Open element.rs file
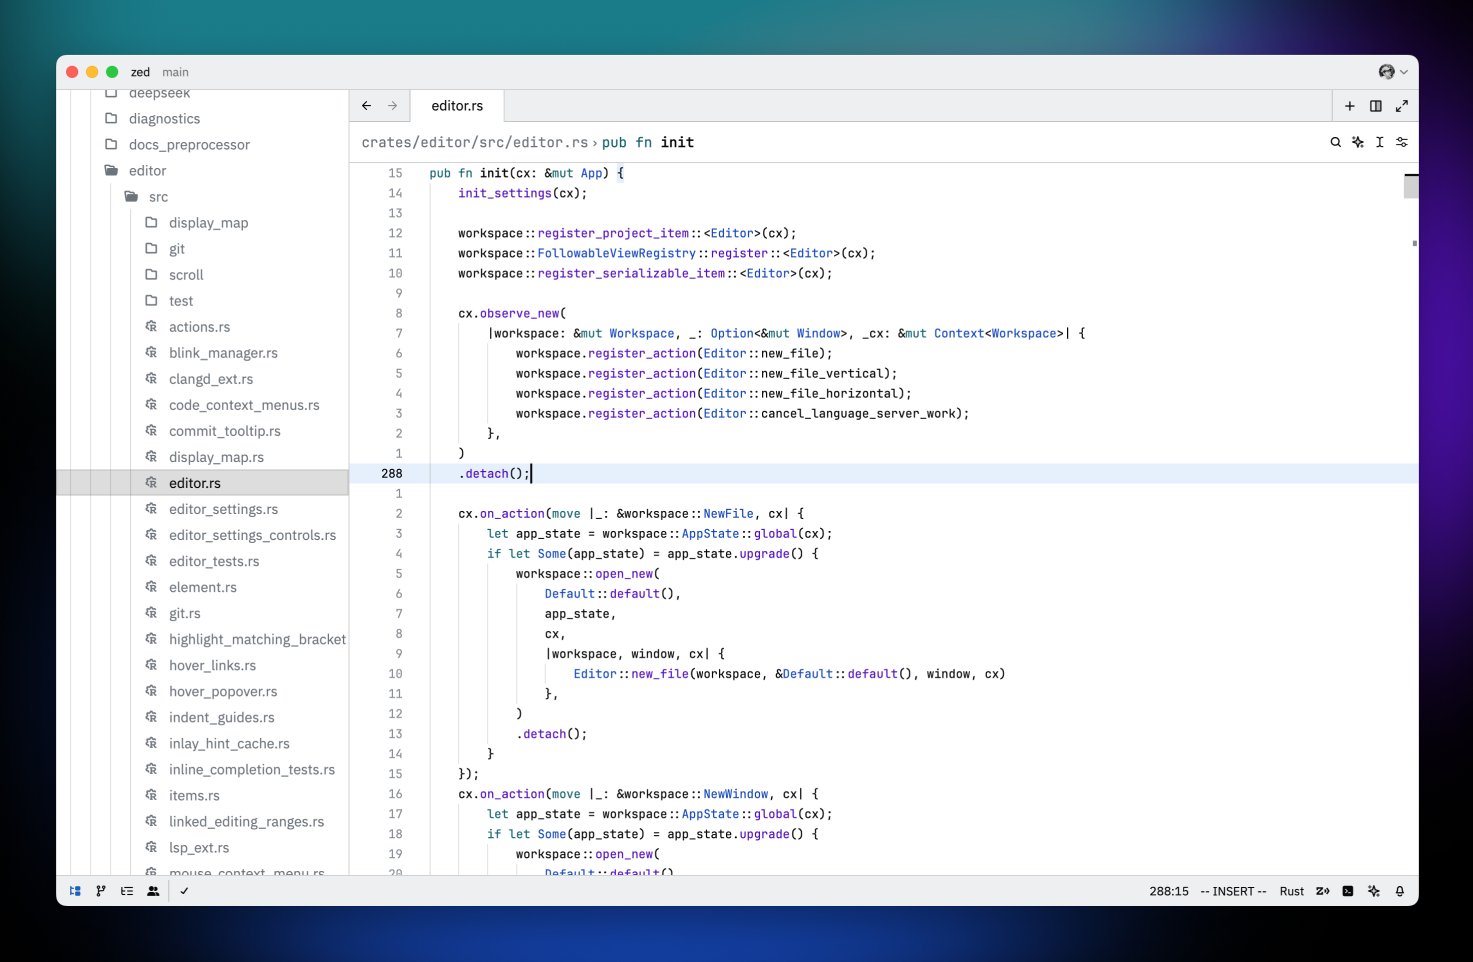Viewport: 1473px width, 962px height. 203,587
